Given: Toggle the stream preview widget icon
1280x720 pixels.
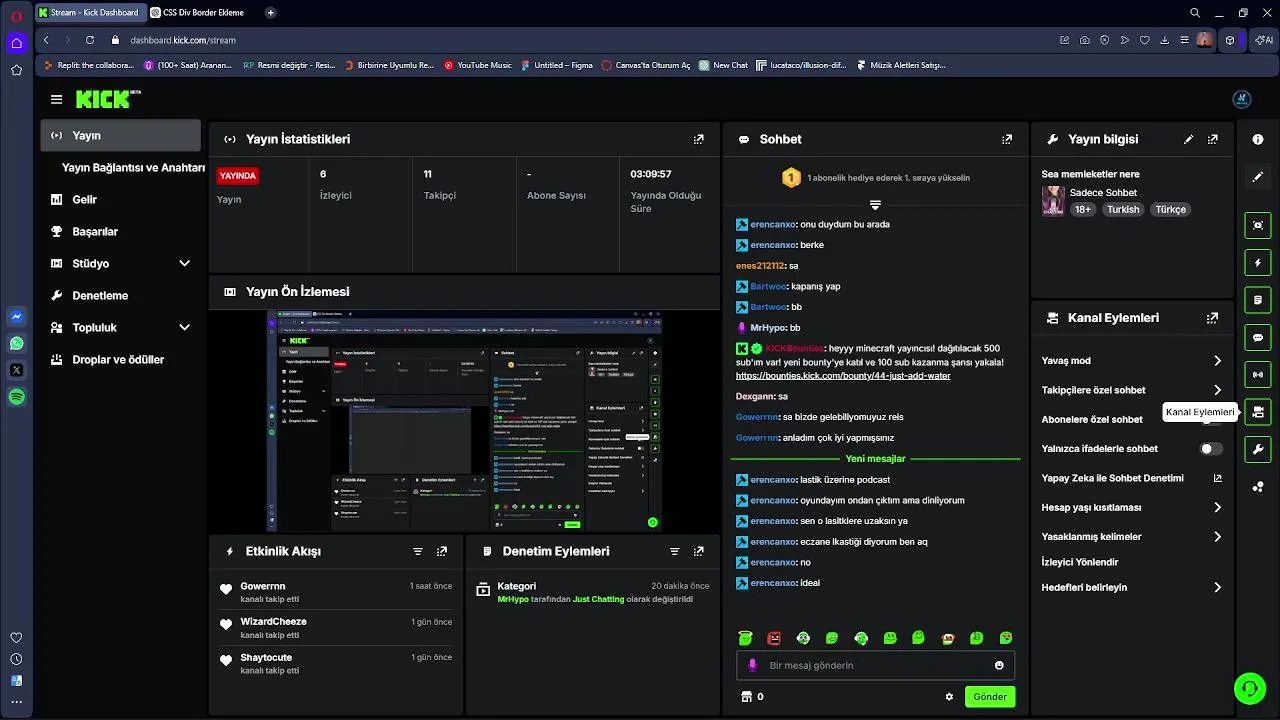Looking at the screenshot, I should click(1258, 225).
